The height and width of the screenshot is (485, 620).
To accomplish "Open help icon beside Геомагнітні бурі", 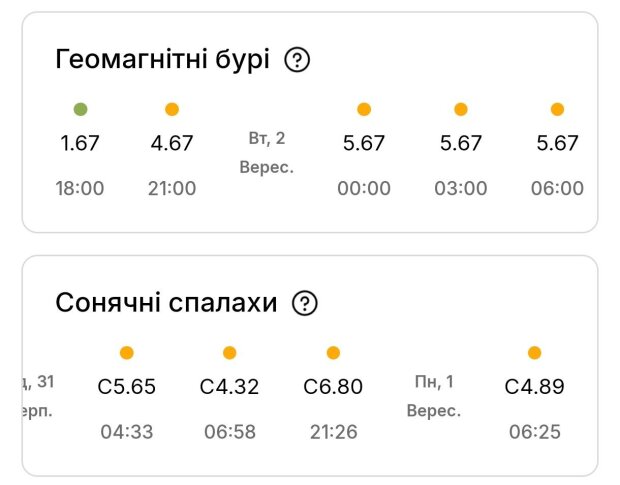I will point(297,60).
